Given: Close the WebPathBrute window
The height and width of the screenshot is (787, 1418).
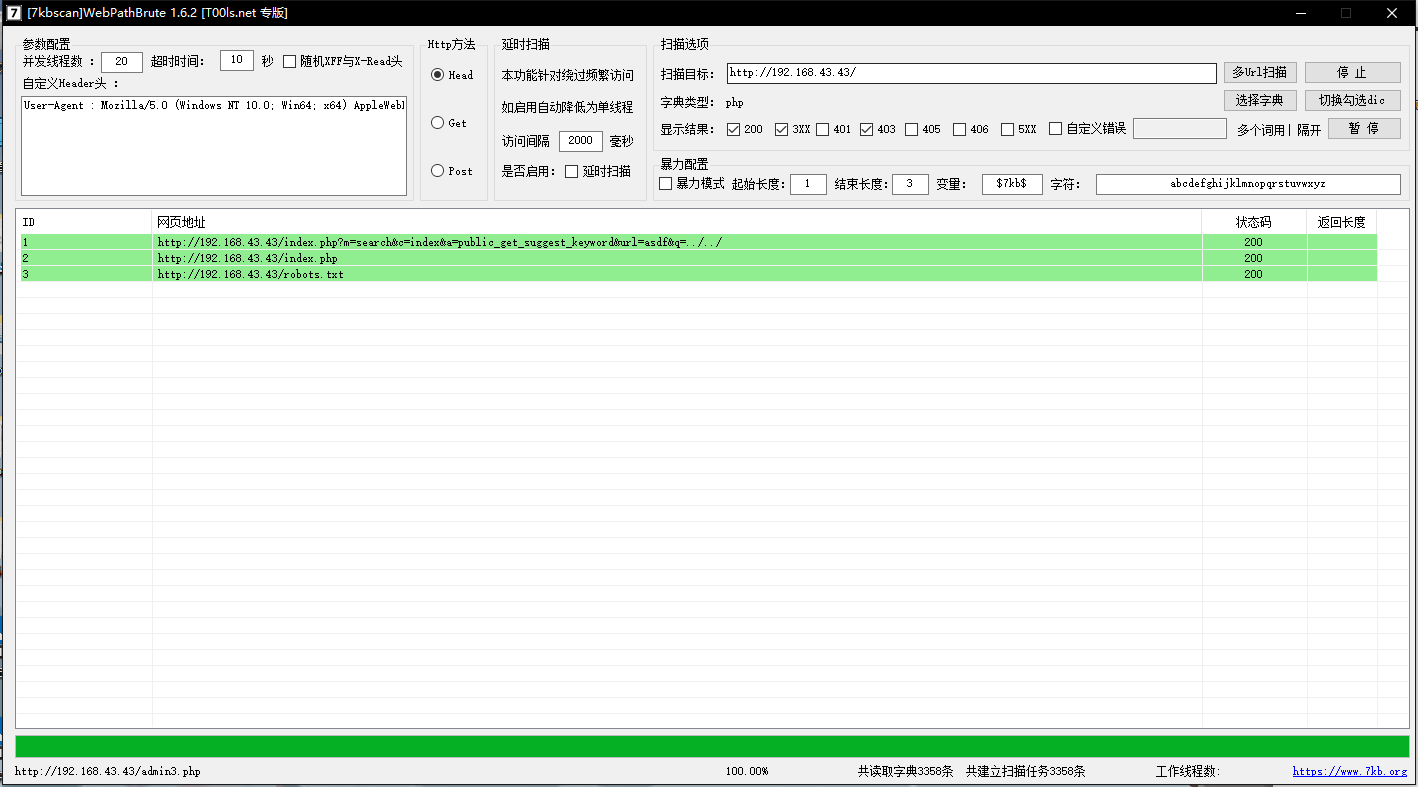Looking at the screenshot, I should [1391, 13].
